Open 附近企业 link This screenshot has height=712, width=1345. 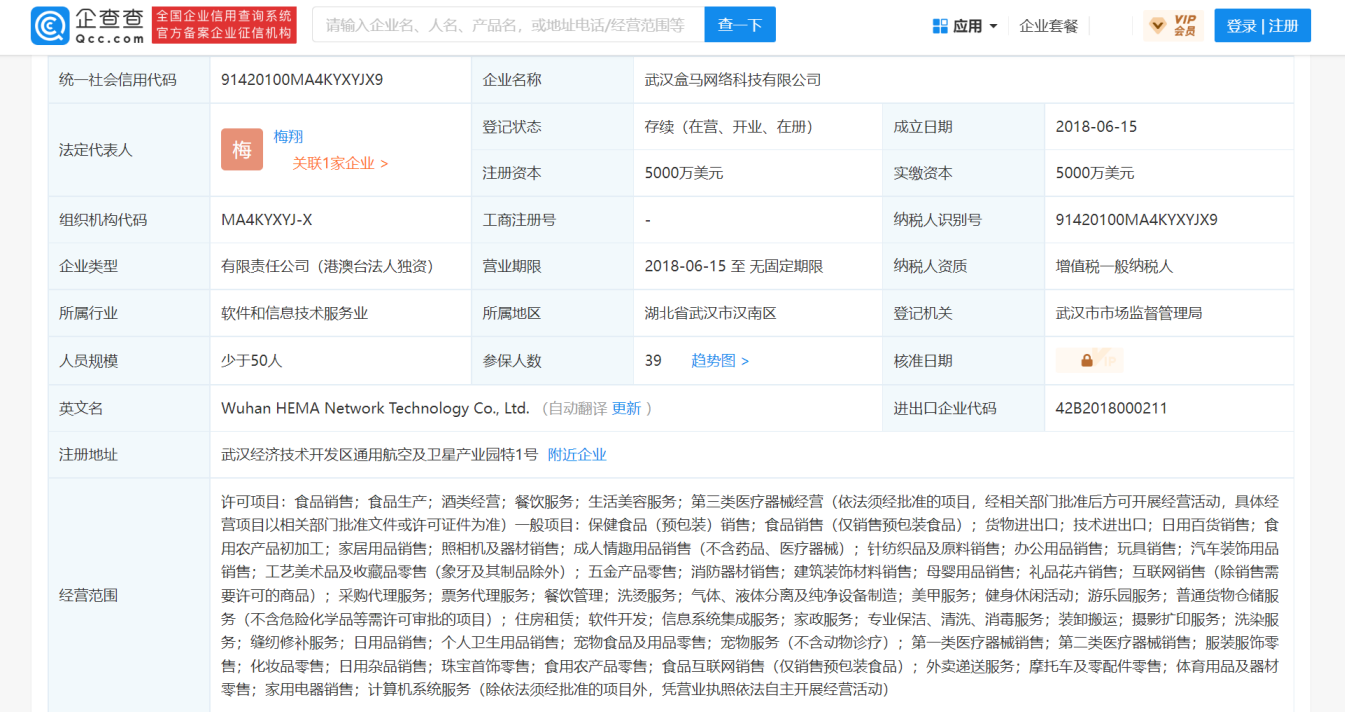click(x=577, y=455)
